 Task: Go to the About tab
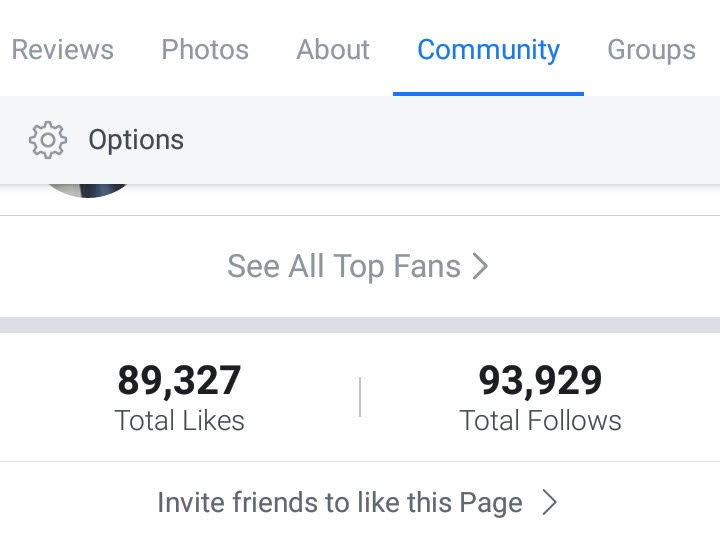[333, 49]
